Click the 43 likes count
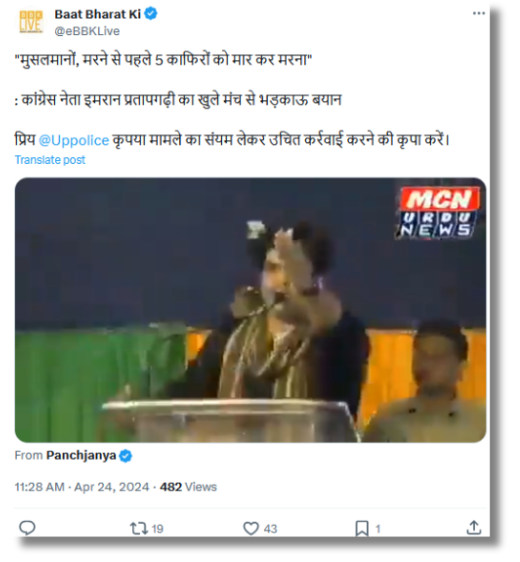Image resolution: width=520 pixels, height=562 pixels. (271, 529)
